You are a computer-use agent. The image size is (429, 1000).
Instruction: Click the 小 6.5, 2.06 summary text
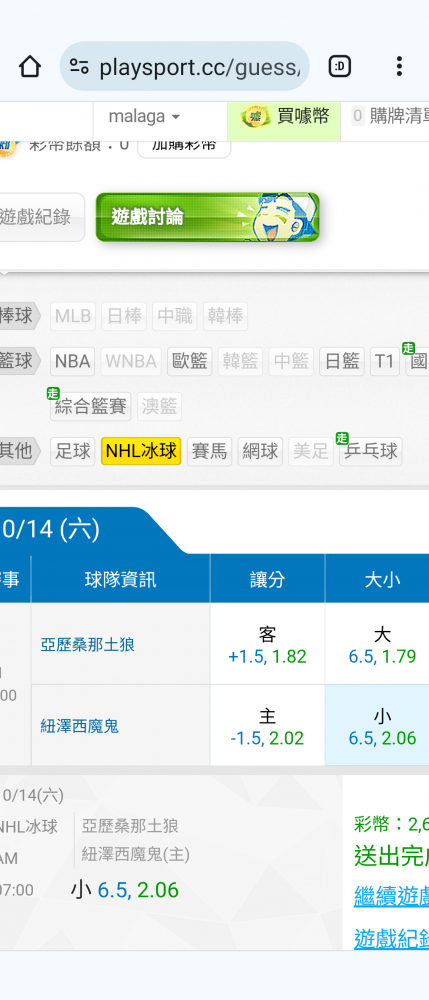tap(125, 890)
